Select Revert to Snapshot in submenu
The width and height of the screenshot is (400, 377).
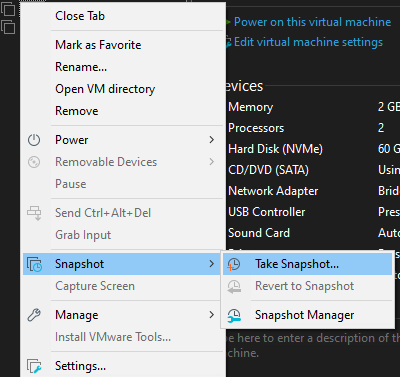(x=307, y=286)
